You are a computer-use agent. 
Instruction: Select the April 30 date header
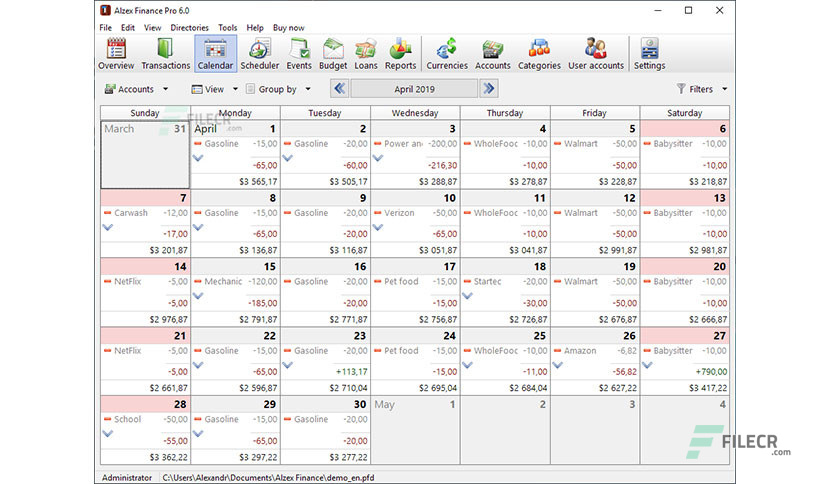click(325, 404)
